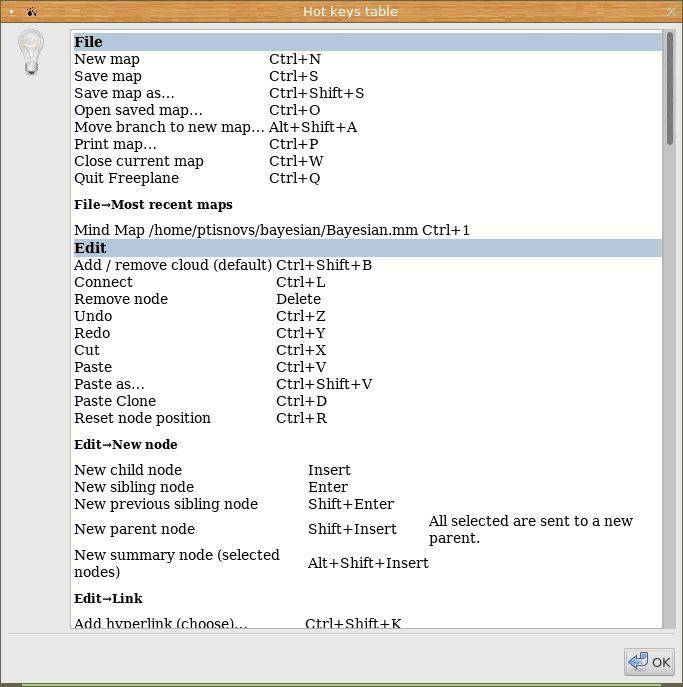Click the 'Redo' entry
The width and height of the screenshot is (683, 687).
(x=92, y=333)
